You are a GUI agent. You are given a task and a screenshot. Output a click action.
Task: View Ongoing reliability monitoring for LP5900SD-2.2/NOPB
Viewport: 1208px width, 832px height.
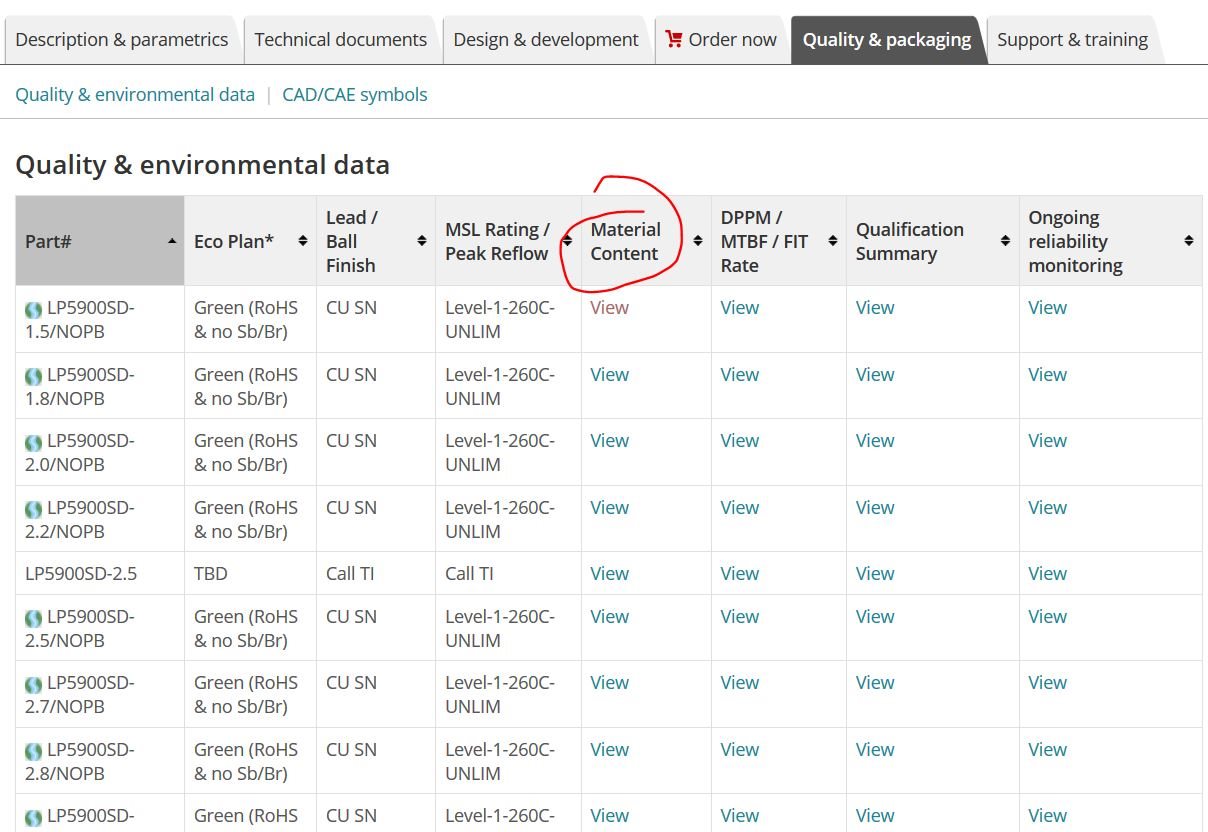point(1048,508)
